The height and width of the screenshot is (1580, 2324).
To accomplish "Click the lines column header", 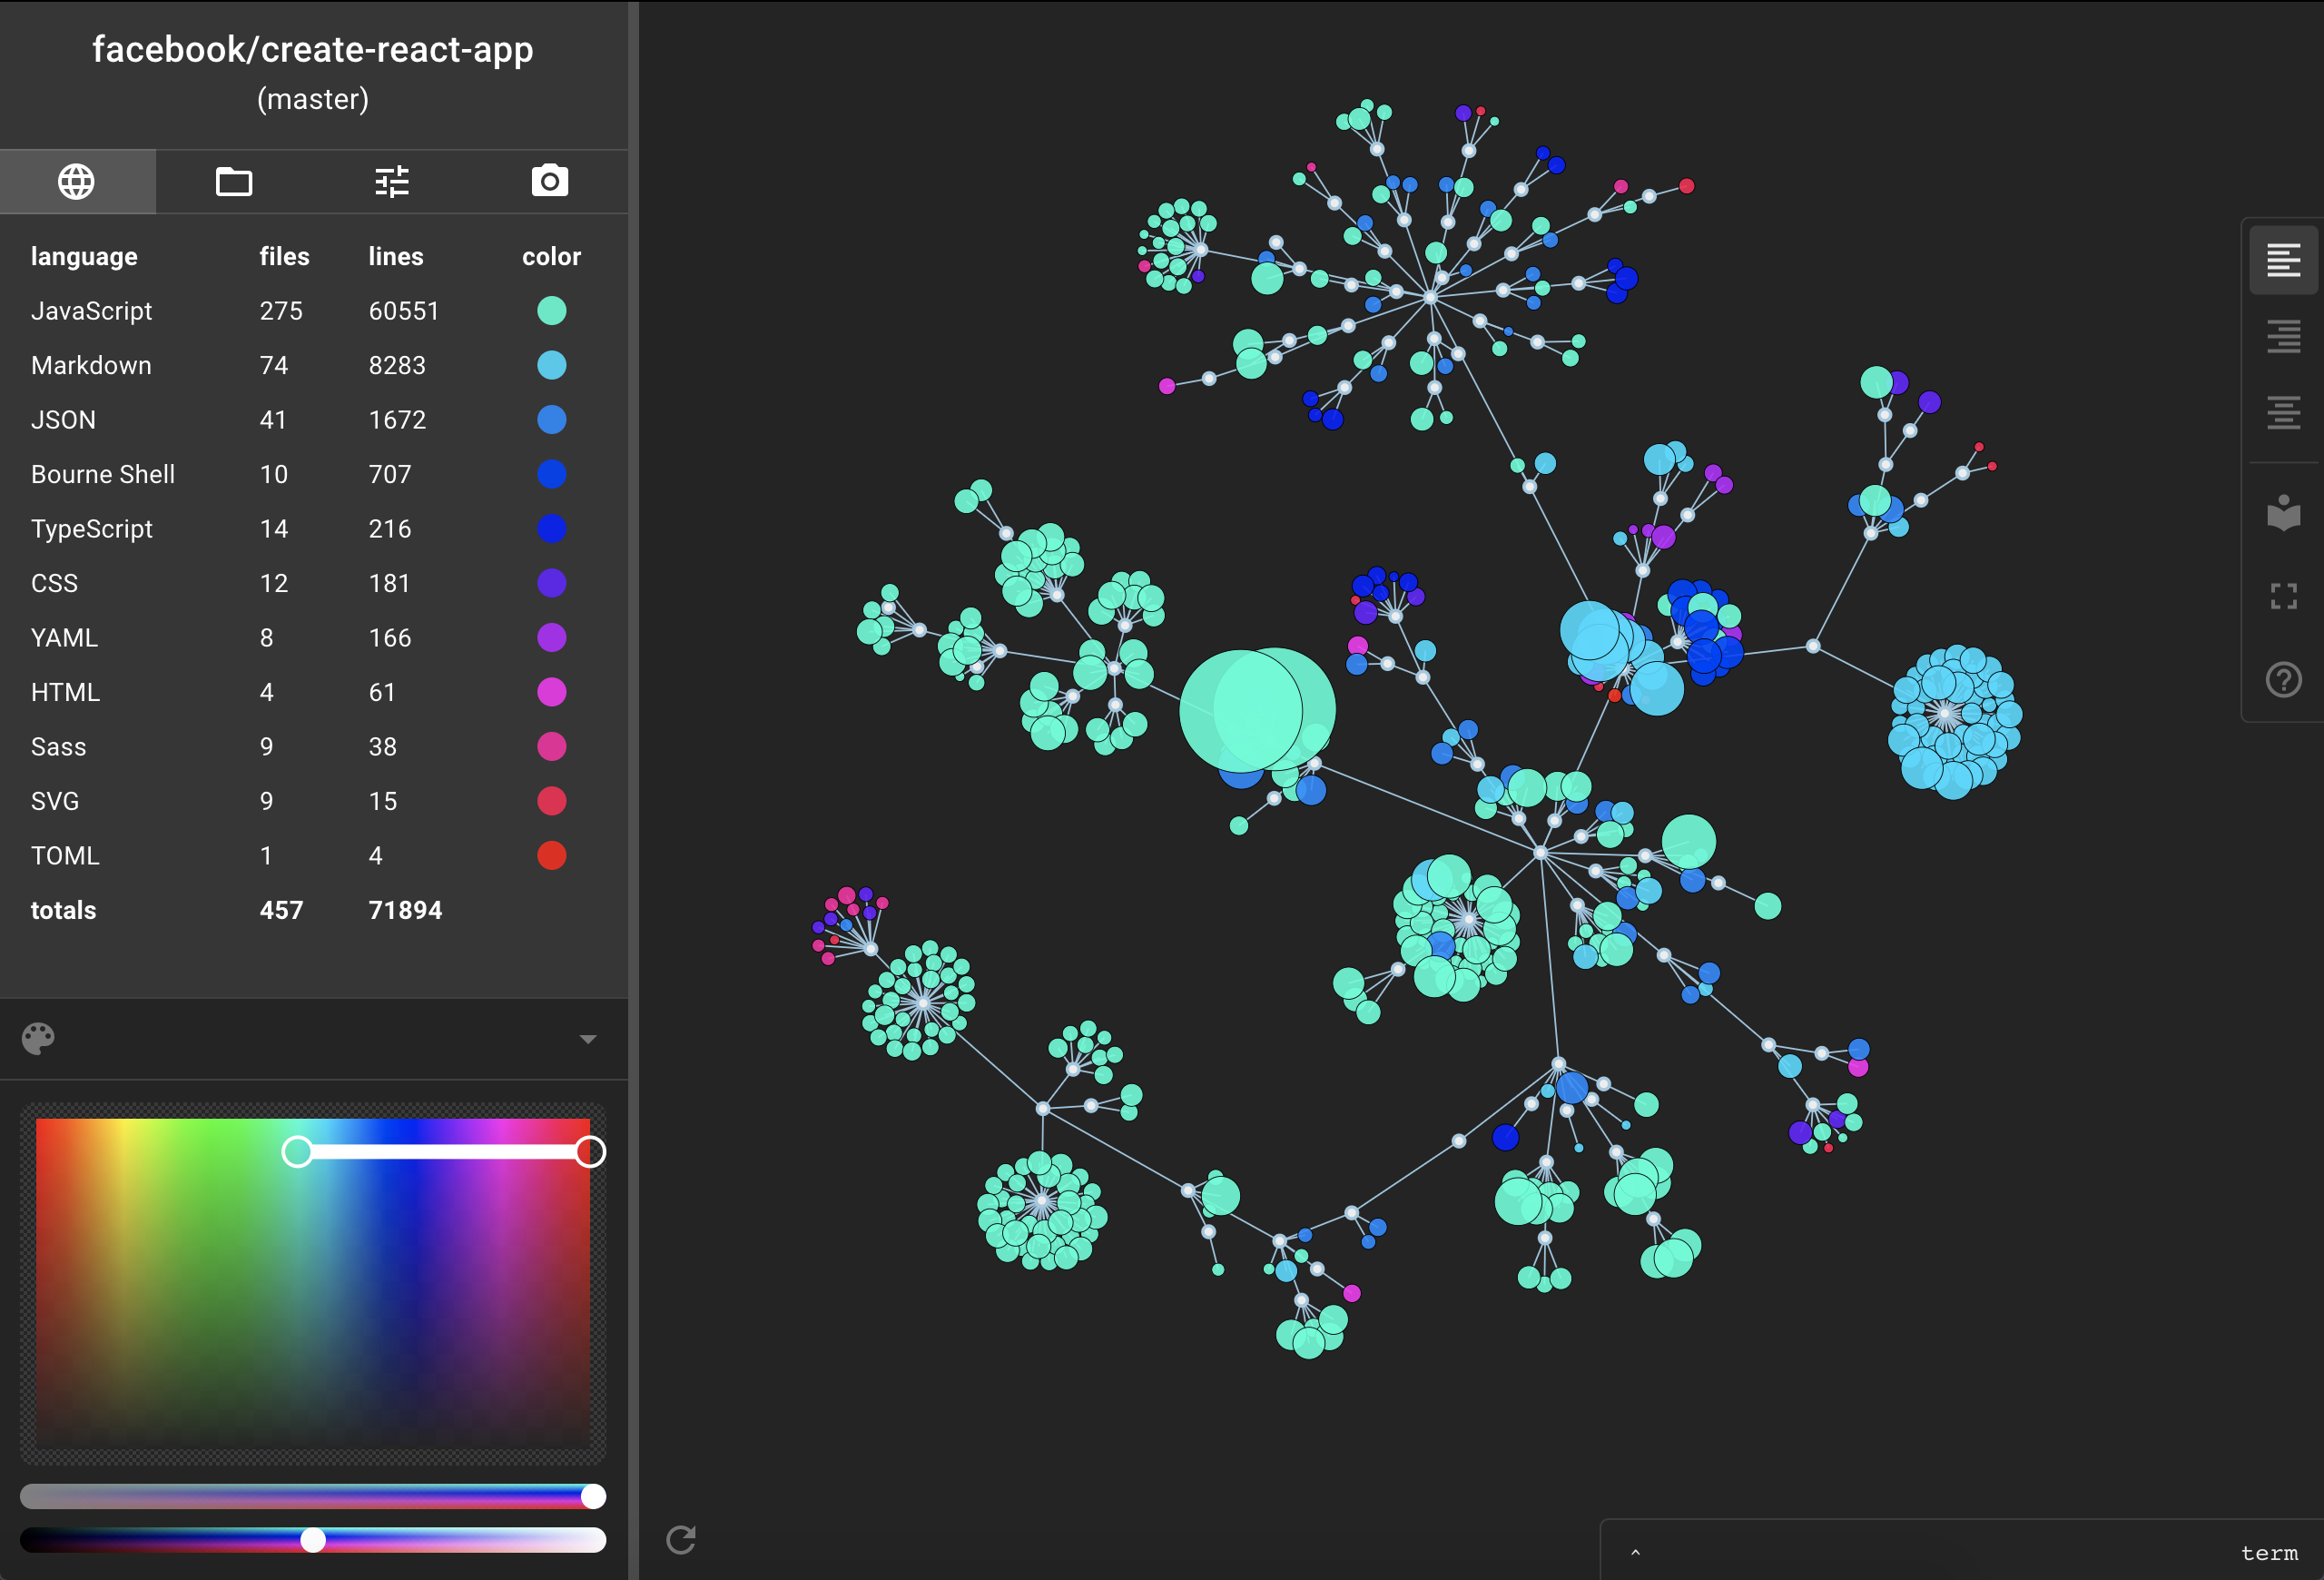I will click(395, 257).
